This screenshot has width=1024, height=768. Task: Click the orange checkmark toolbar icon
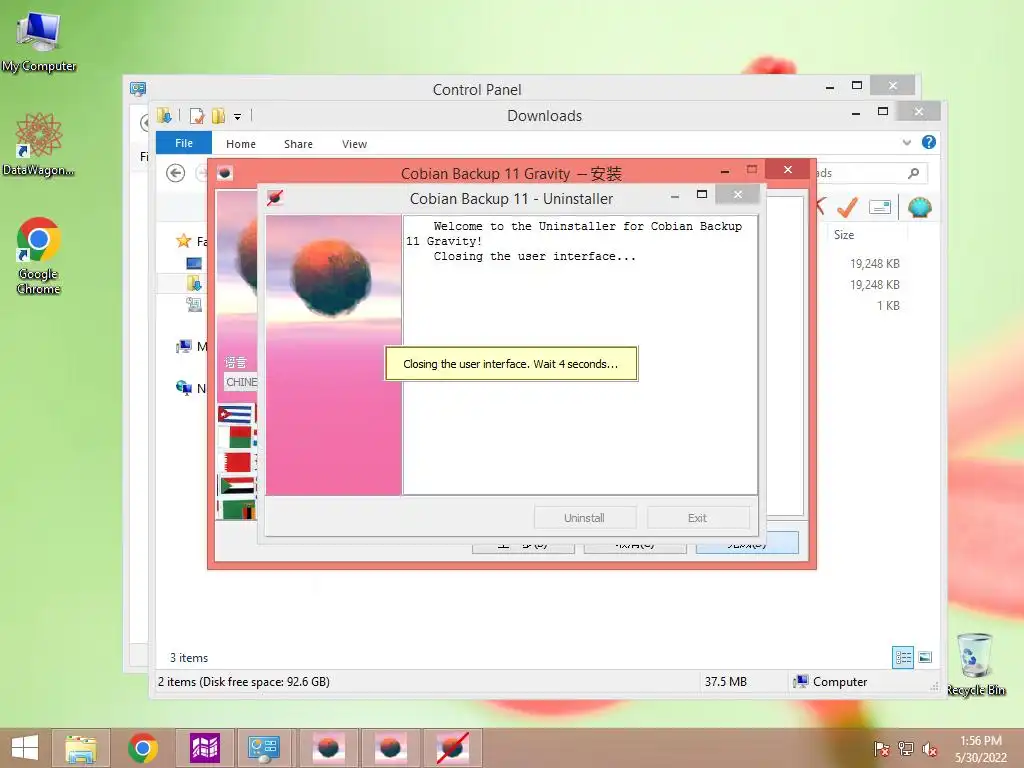847,207
